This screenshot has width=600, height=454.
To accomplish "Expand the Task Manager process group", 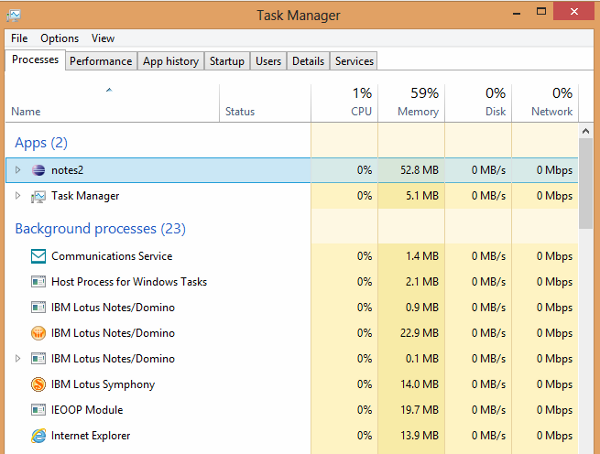I will 18,196.
